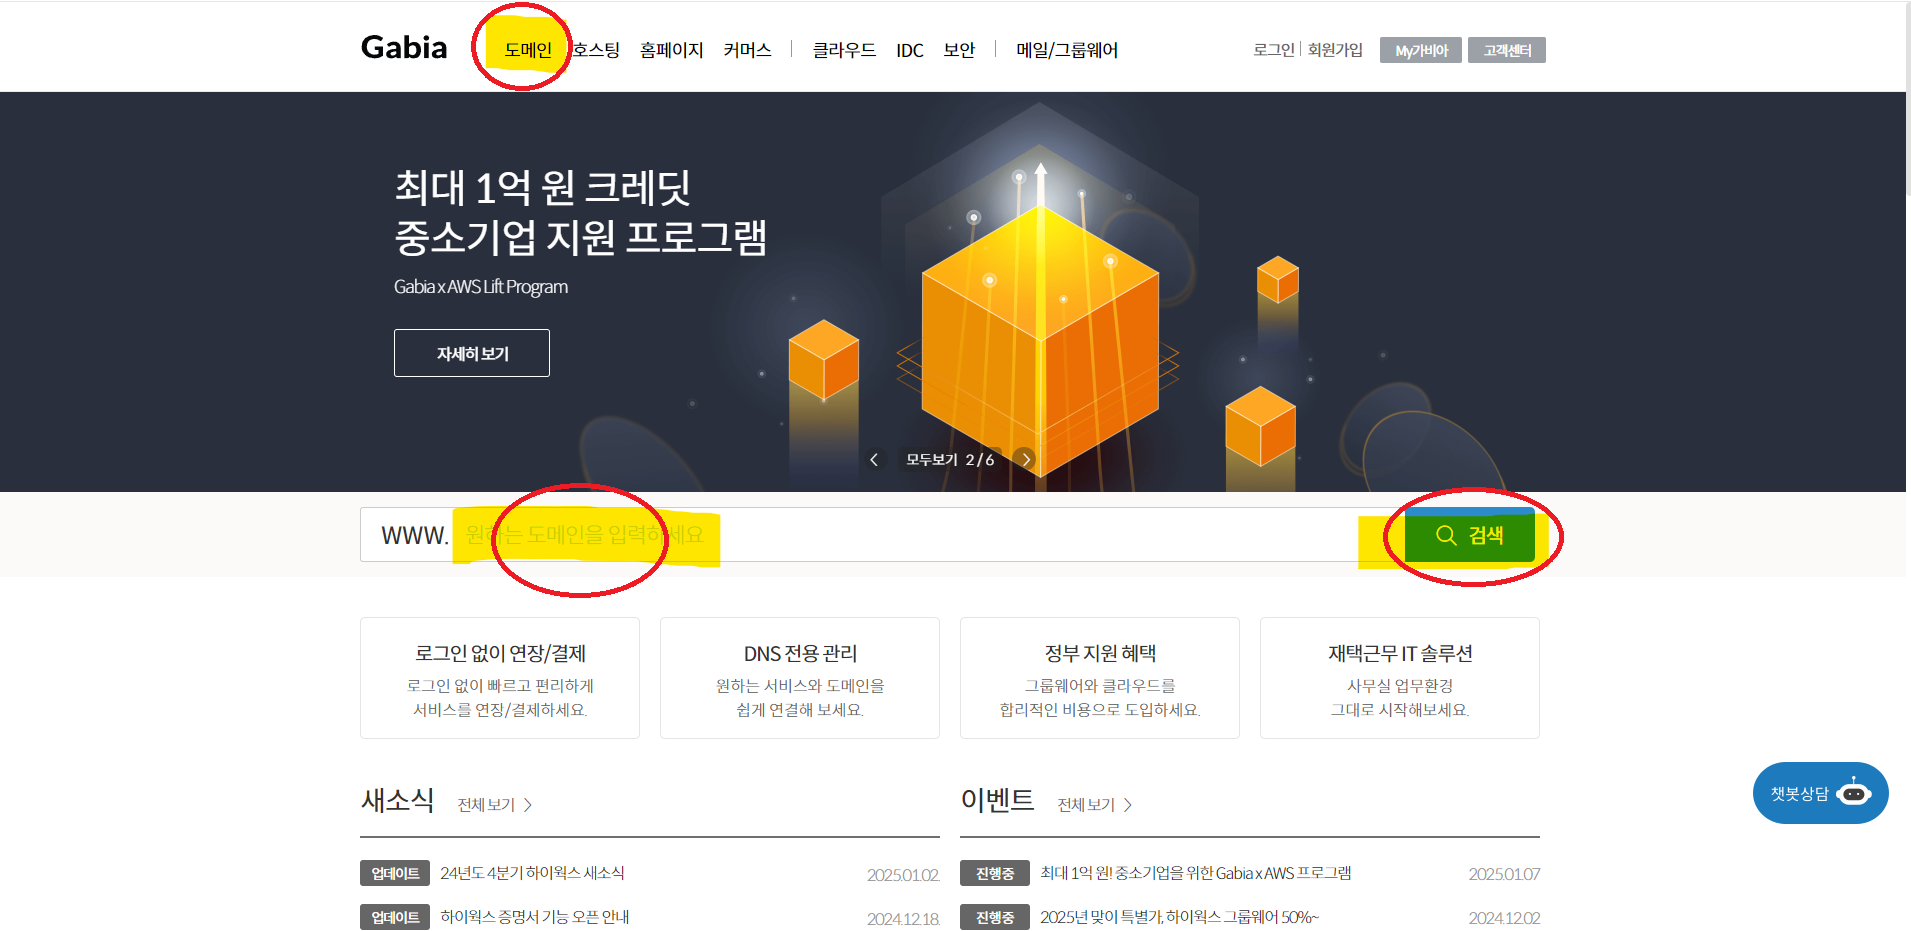Open 로그인 없이 연장/결제 card
The image size is (1911, 931).
[500, 678]
